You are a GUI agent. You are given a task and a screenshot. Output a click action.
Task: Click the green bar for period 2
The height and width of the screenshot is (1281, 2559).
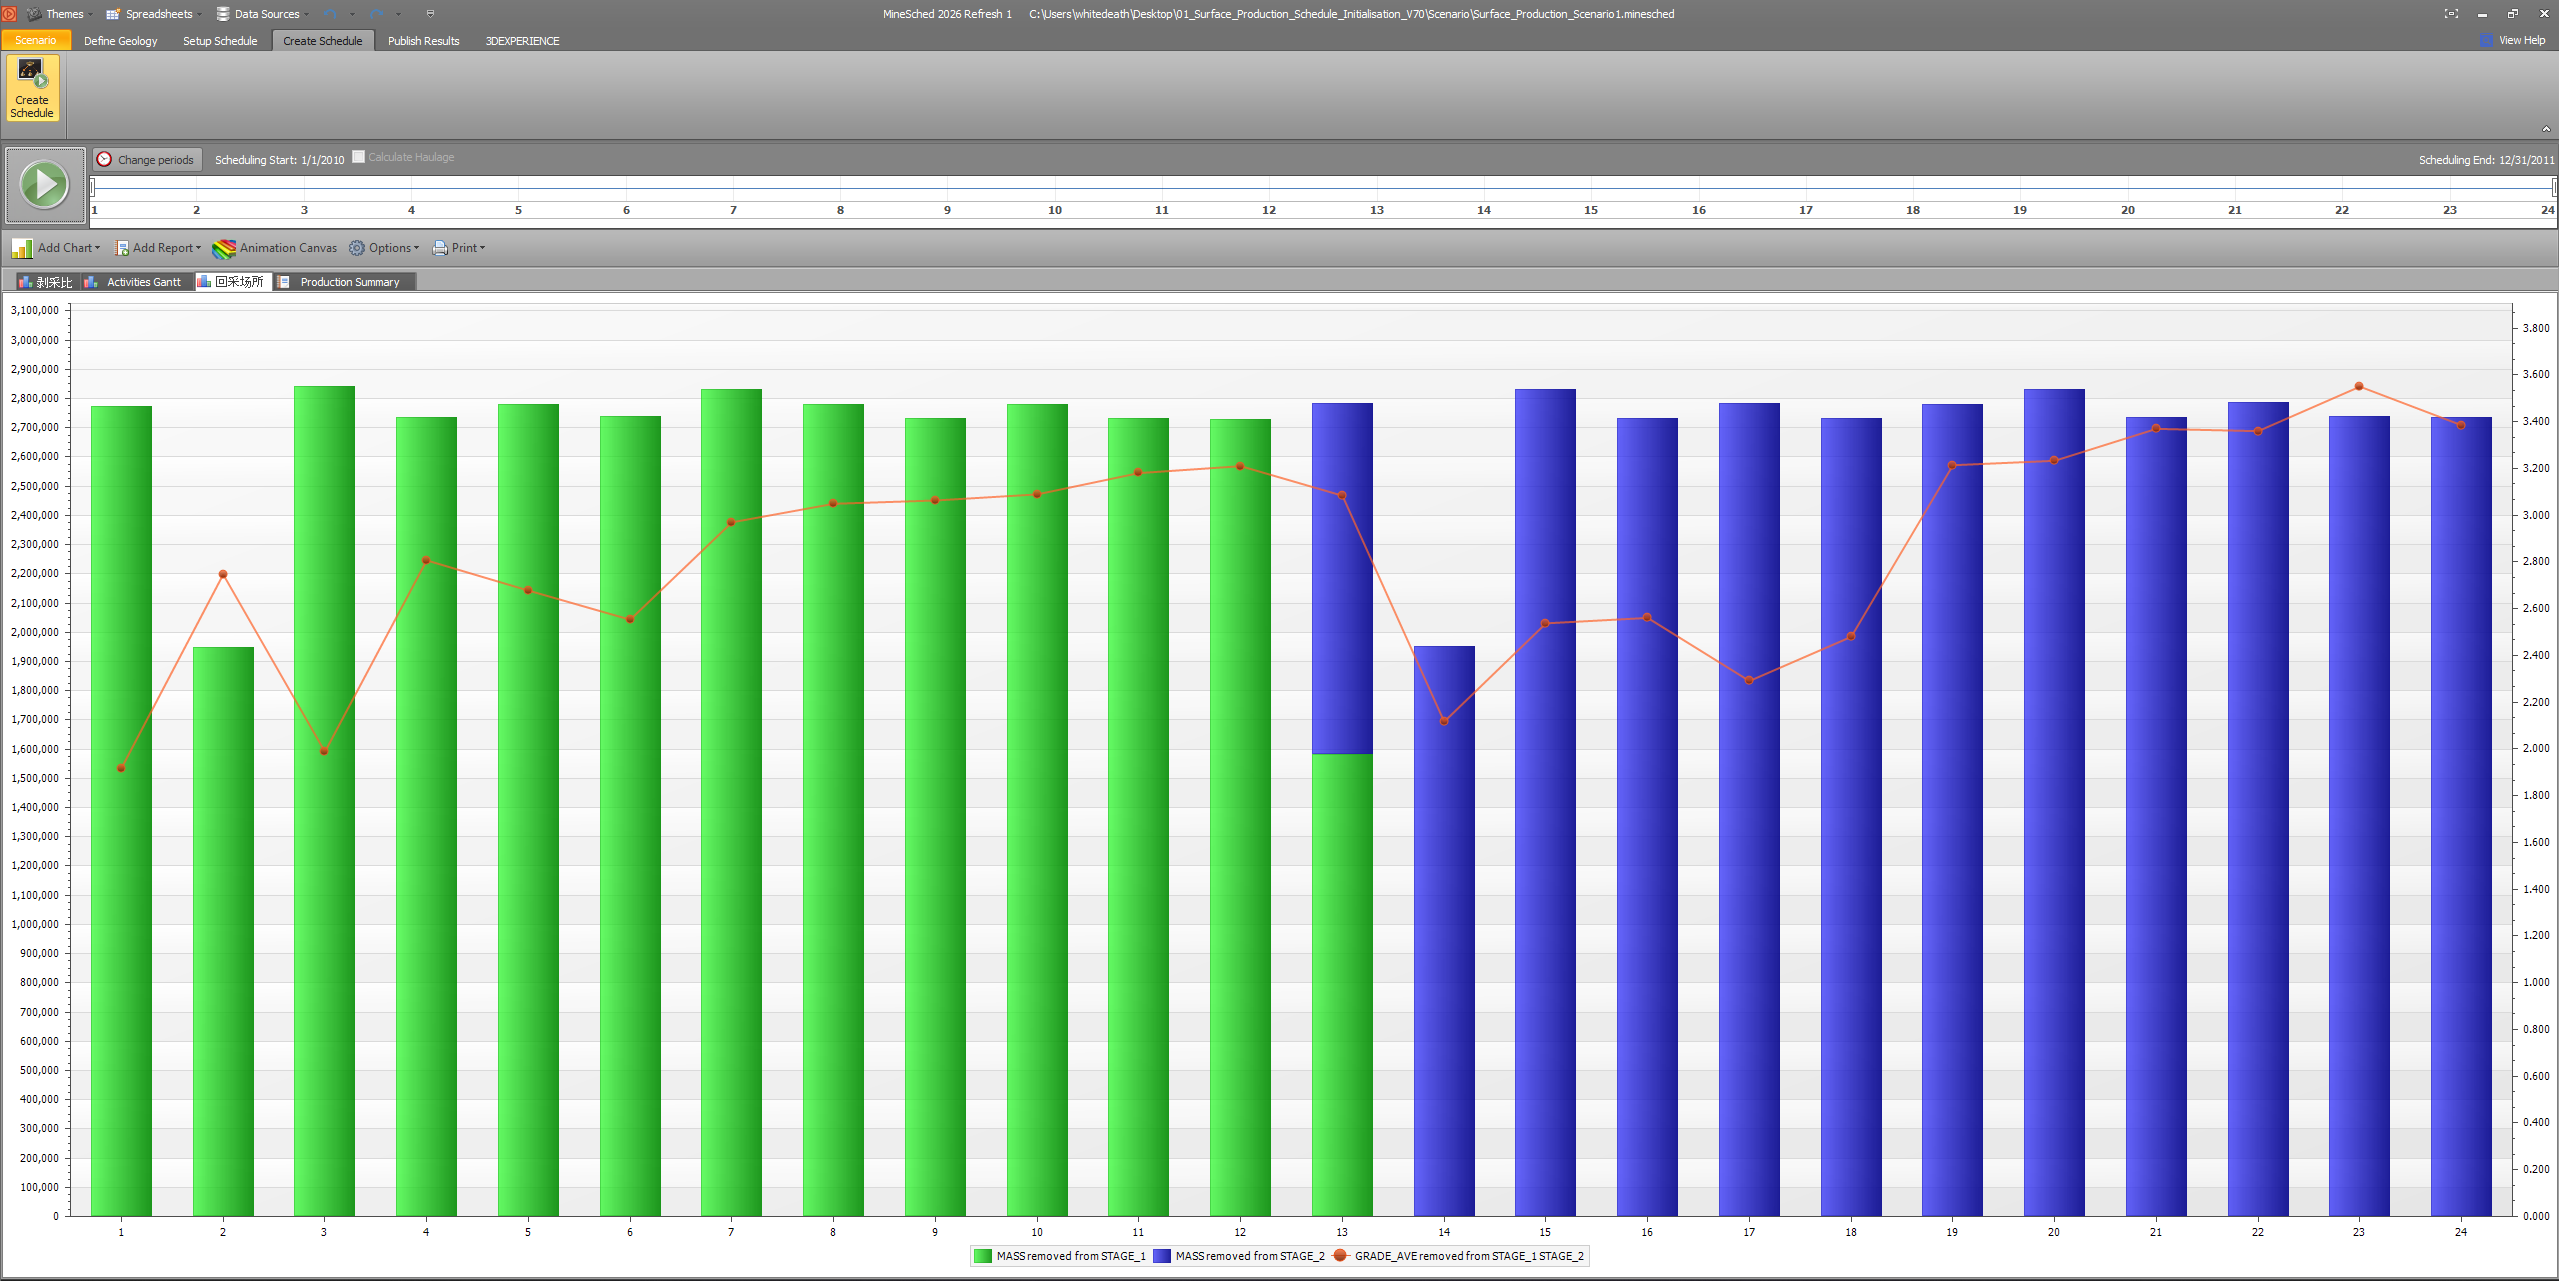[223, 931]
